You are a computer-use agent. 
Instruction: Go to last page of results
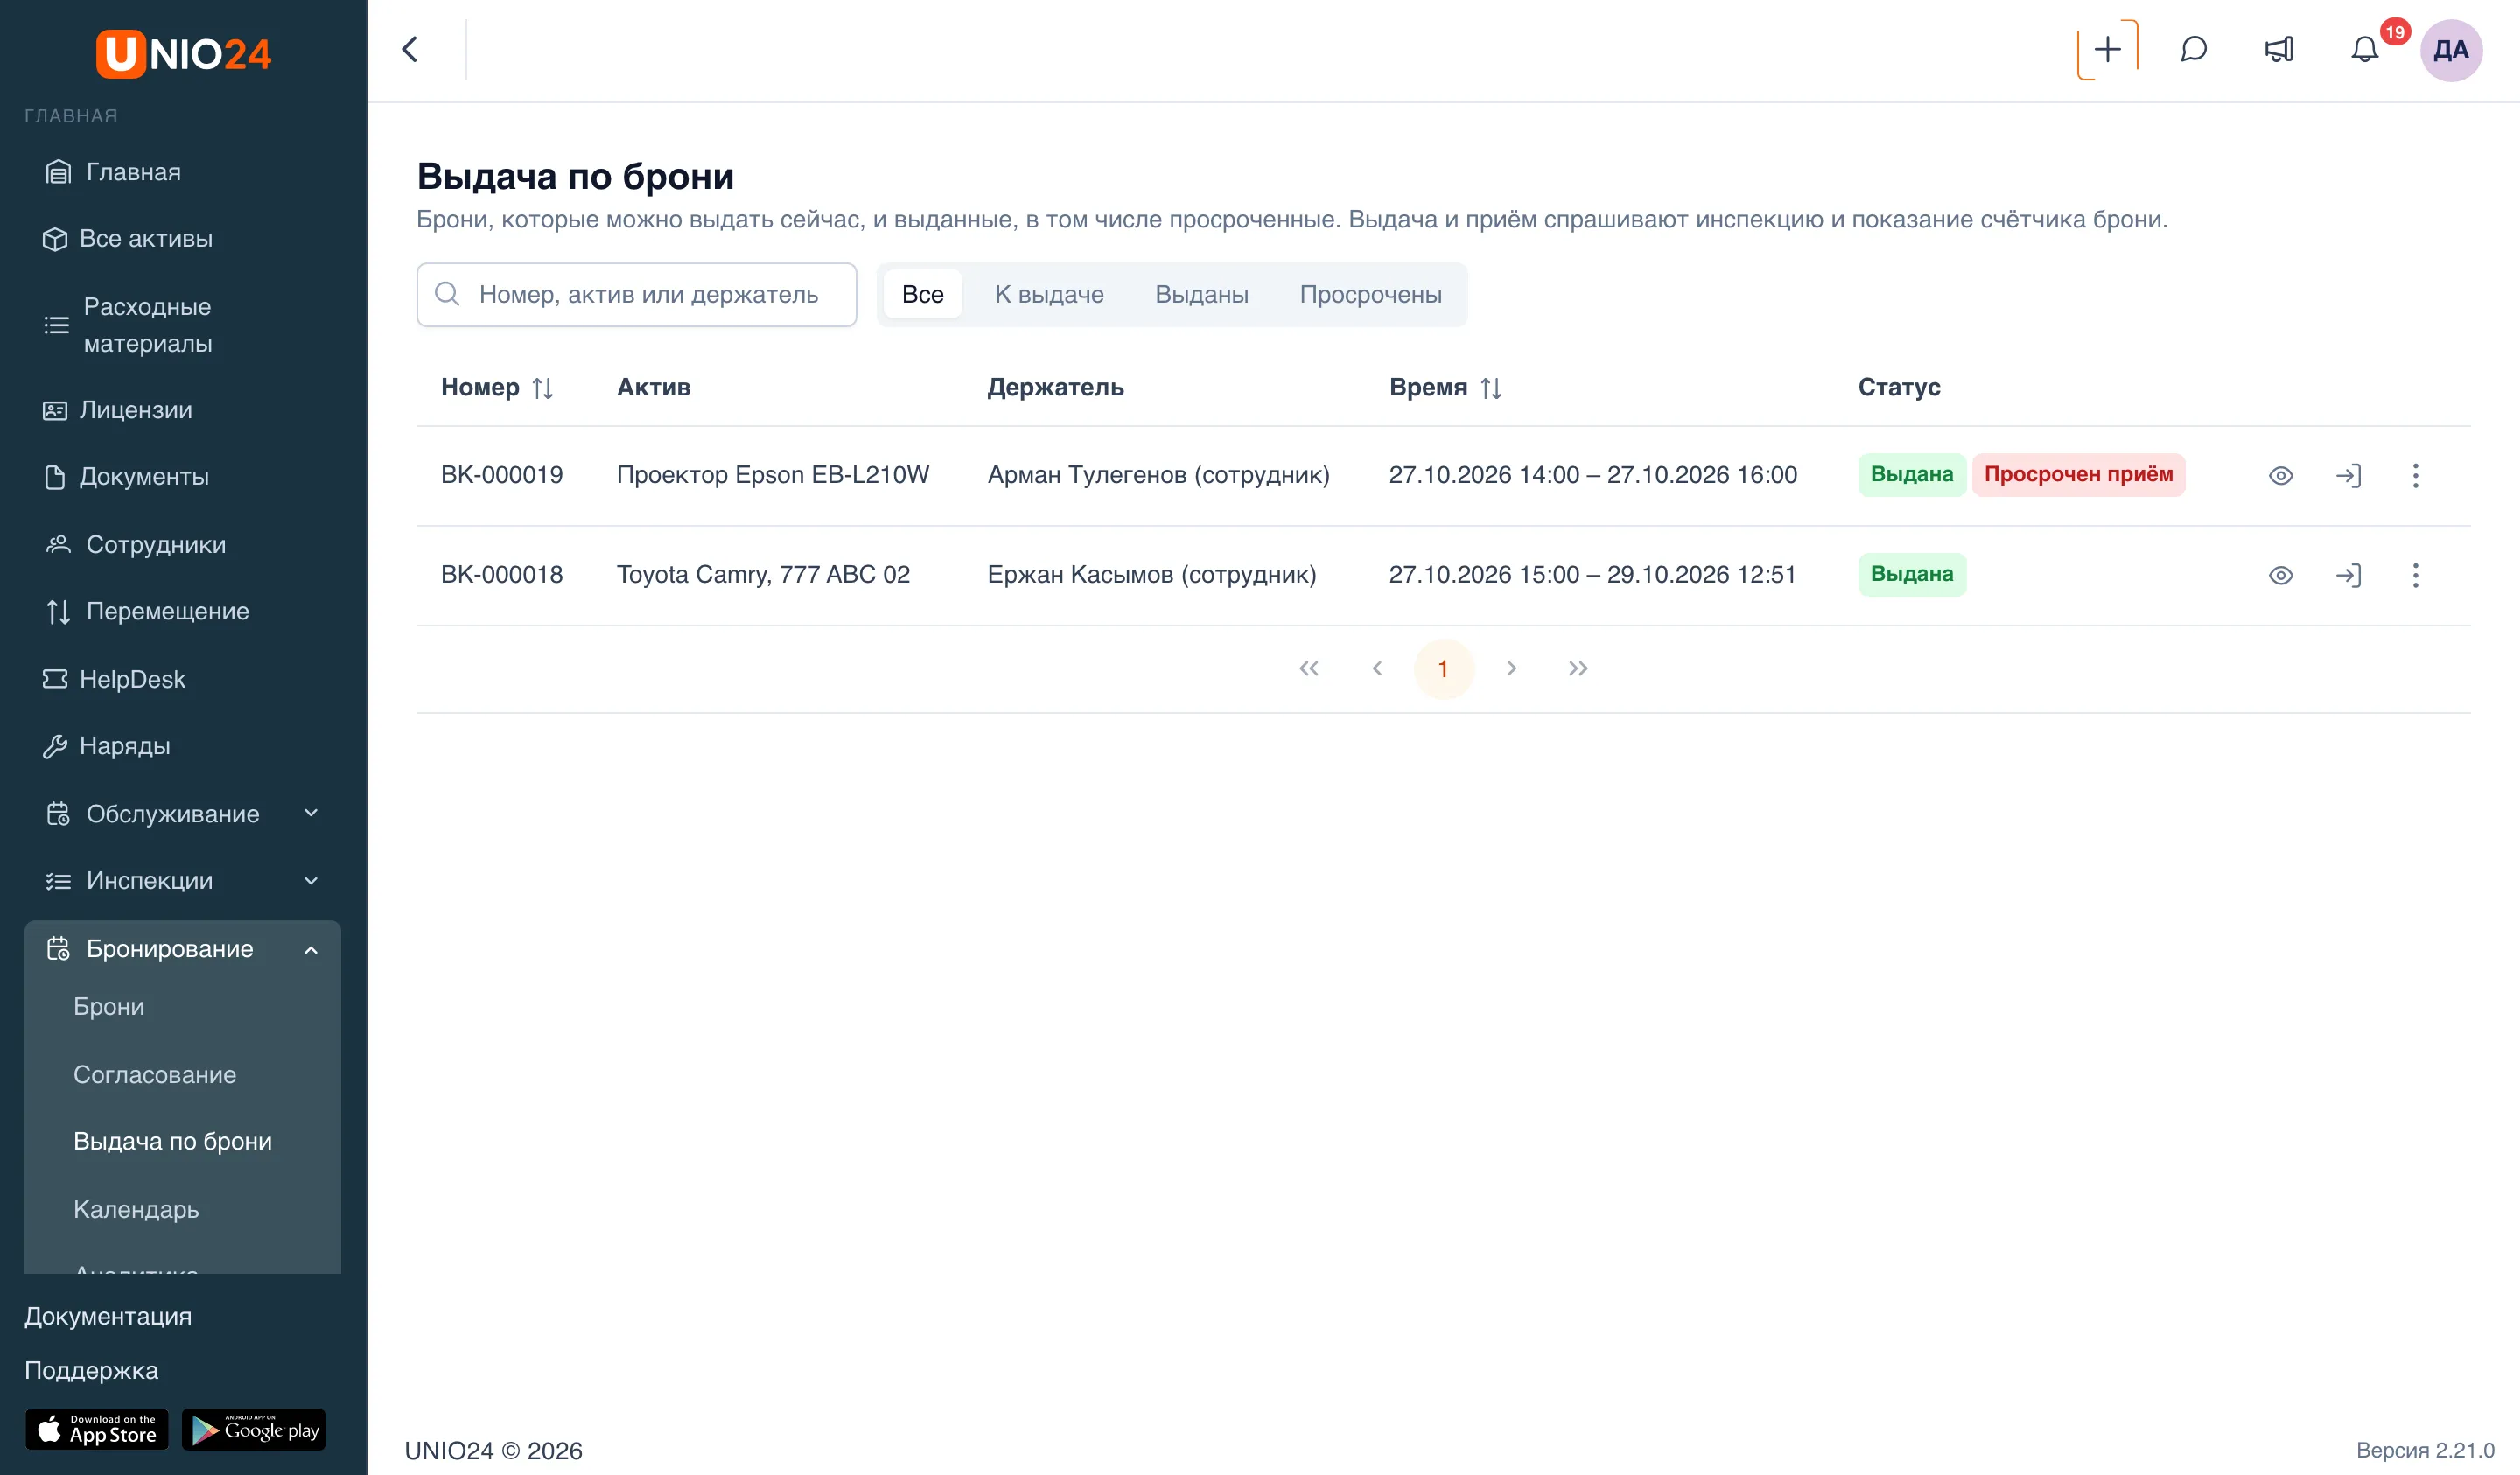pyautogui.click(x=1578, y=668)
